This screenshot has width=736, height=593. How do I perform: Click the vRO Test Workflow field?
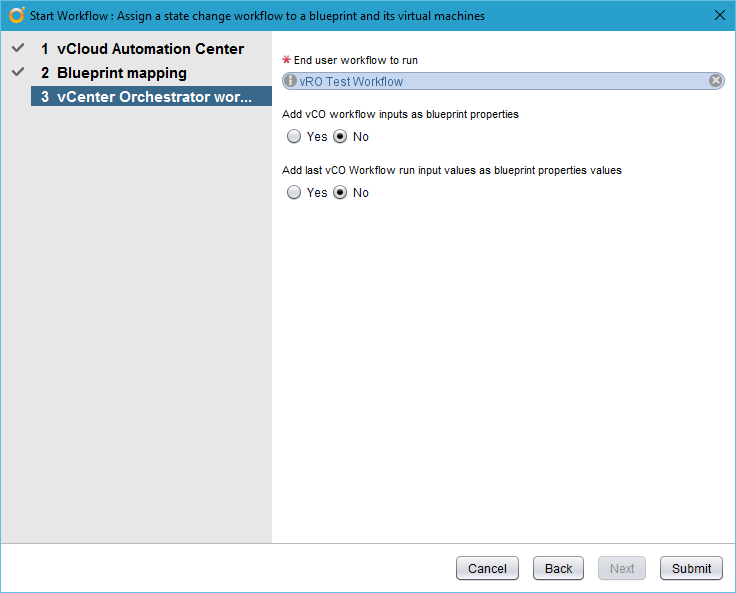tap(500, 81)
